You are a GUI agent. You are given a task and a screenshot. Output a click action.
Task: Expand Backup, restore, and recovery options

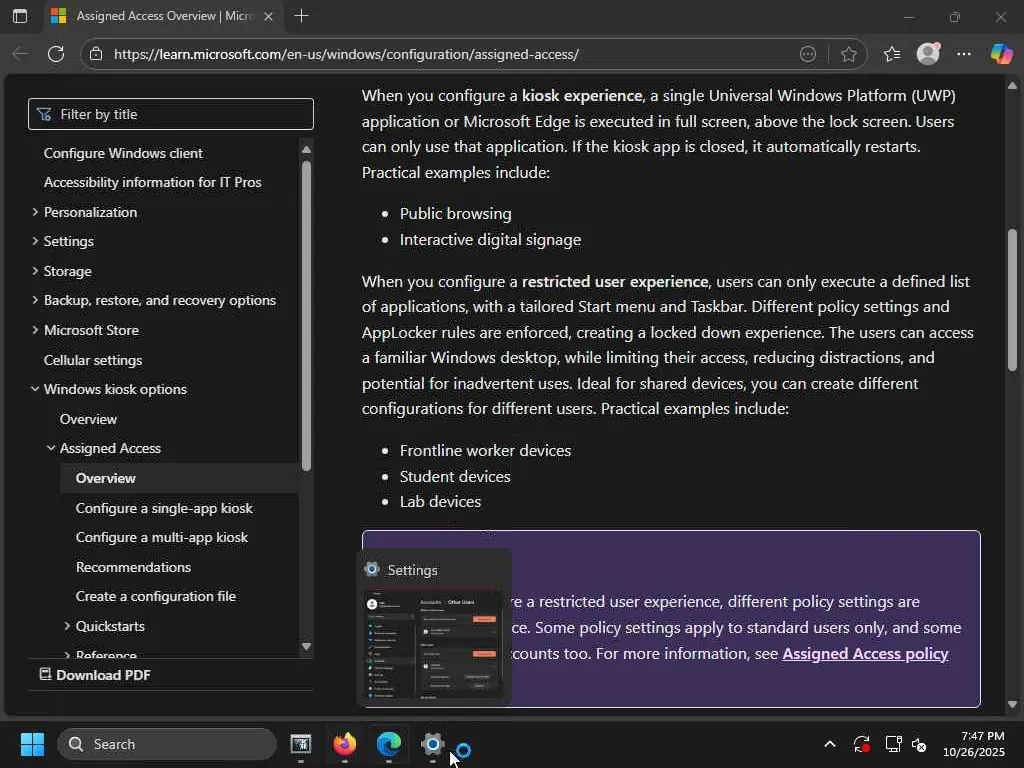point(35,300)
